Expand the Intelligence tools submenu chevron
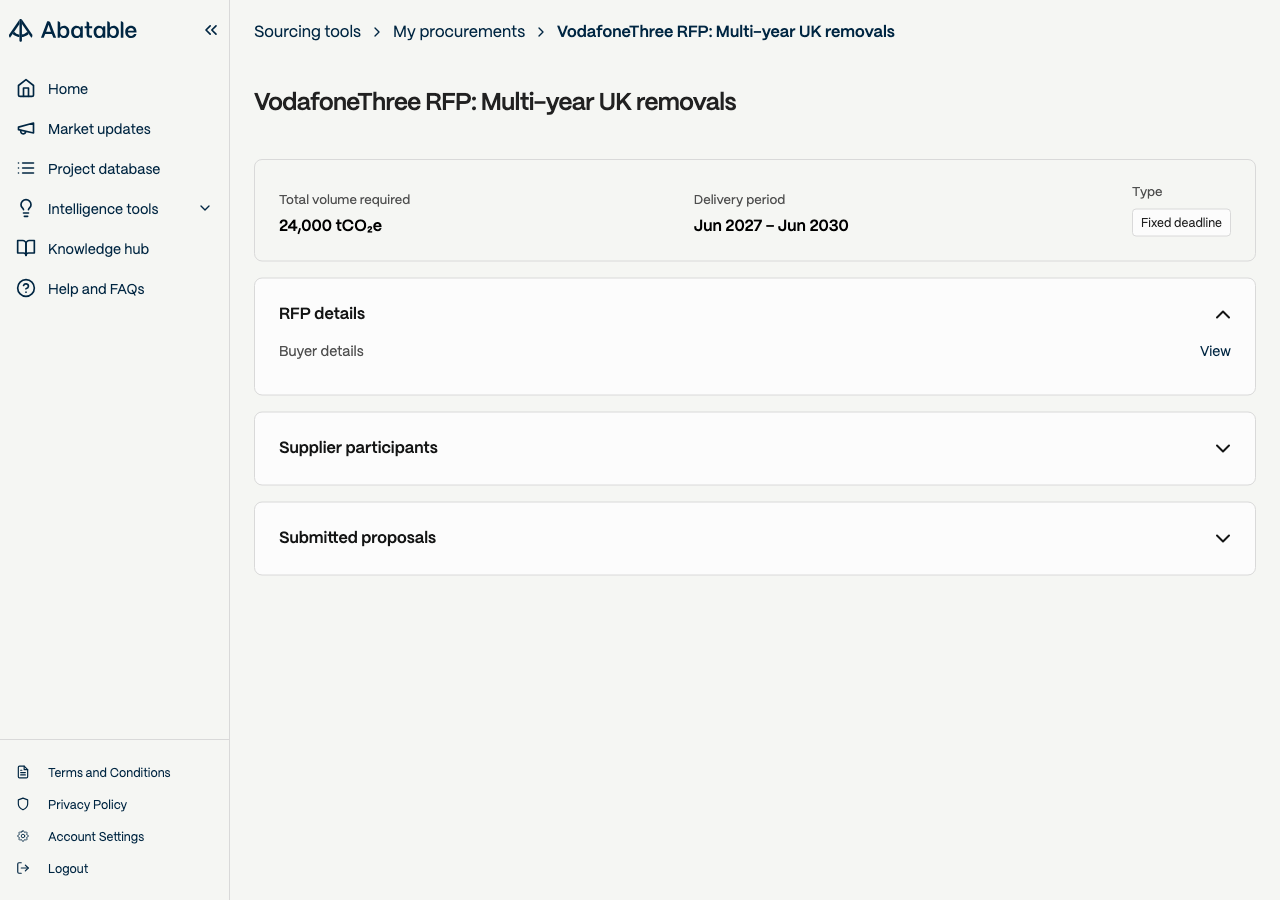This screenshot has width=1280, height=900. coord(205,208)
